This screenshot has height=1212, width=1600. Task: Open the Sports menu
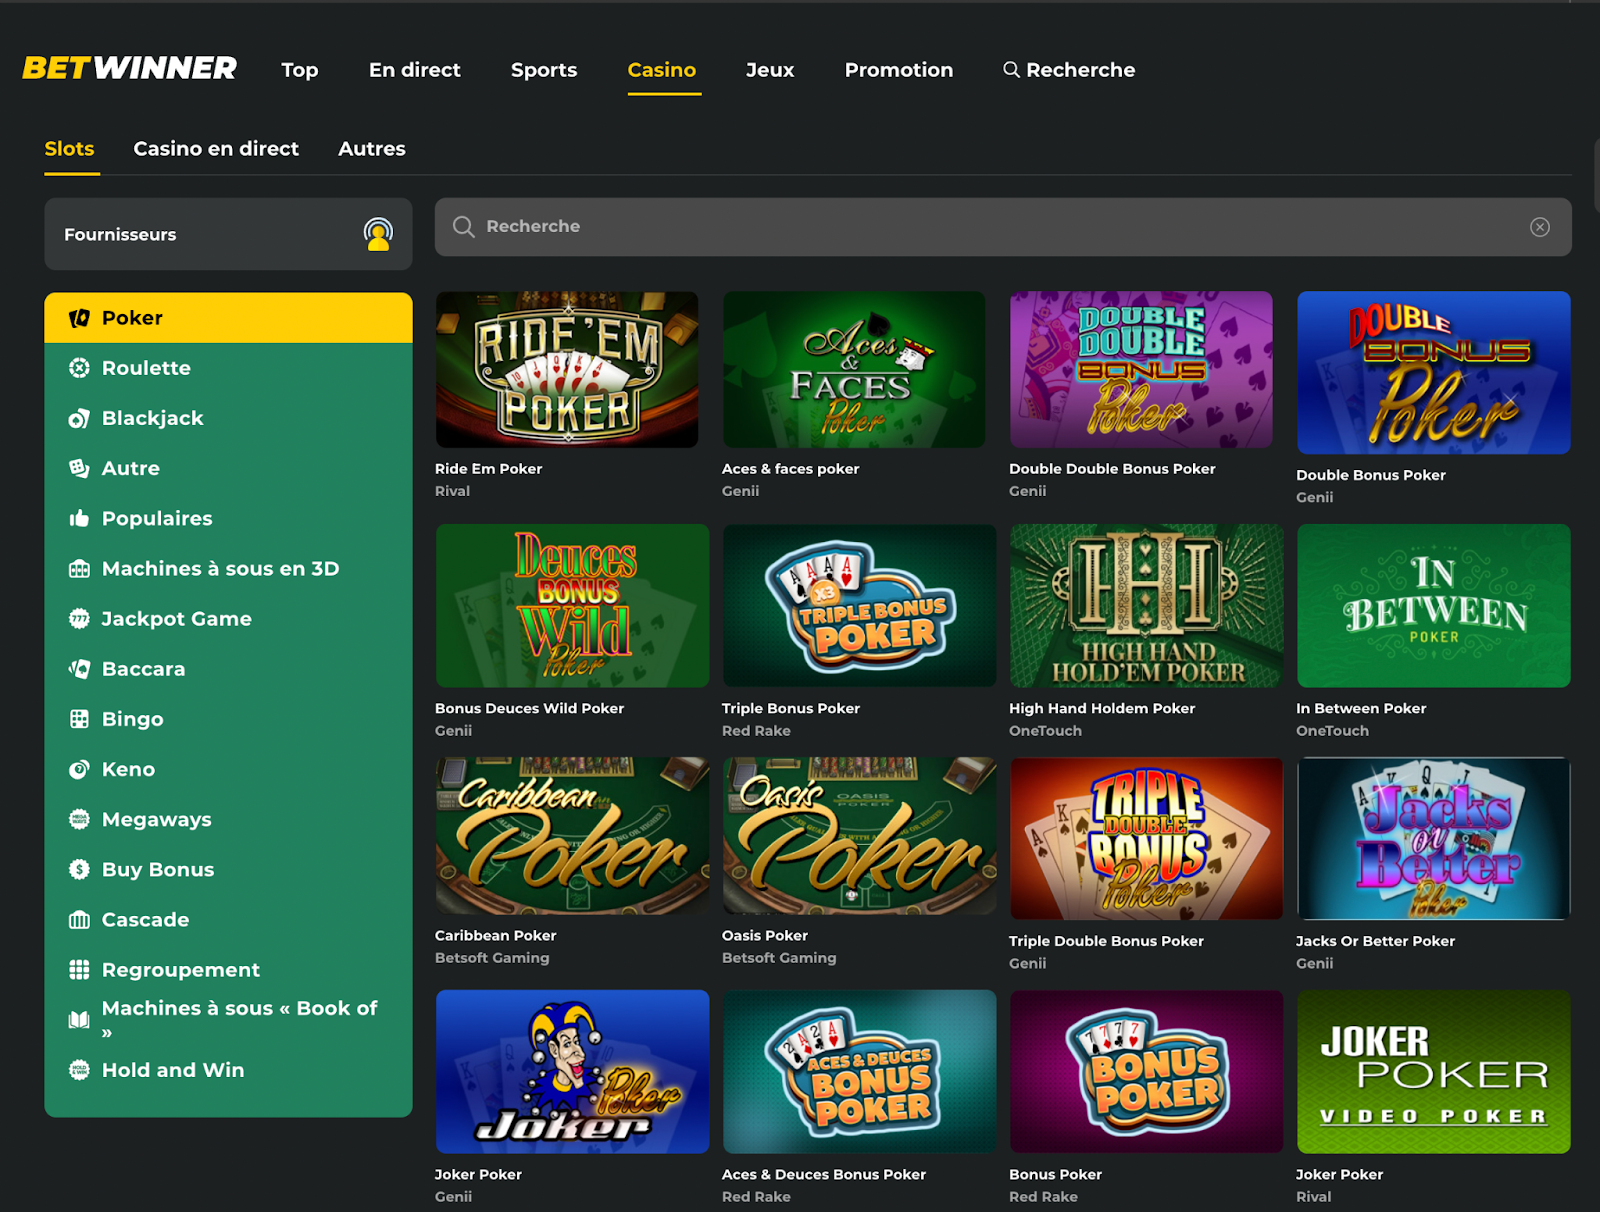pyautogui.click(x=544, y=70)
